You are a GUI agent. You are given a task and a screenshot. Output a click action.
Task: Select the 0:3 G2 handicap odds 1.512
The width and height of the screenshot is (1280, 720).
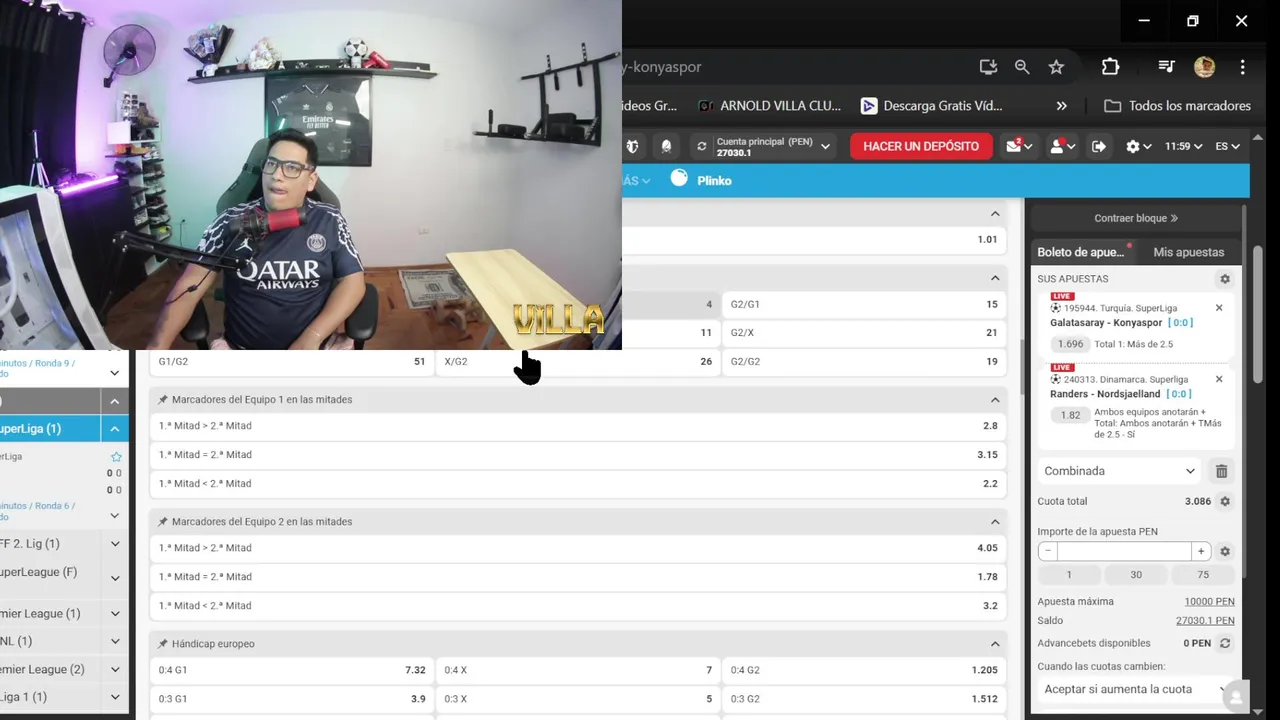(x=864, y=699)
